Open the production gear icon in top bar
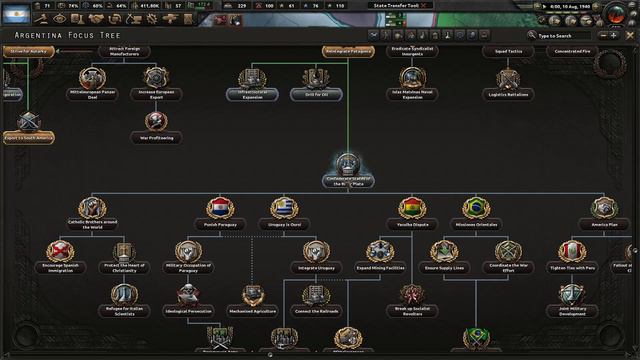640x360 pixels. coord(152,19)
